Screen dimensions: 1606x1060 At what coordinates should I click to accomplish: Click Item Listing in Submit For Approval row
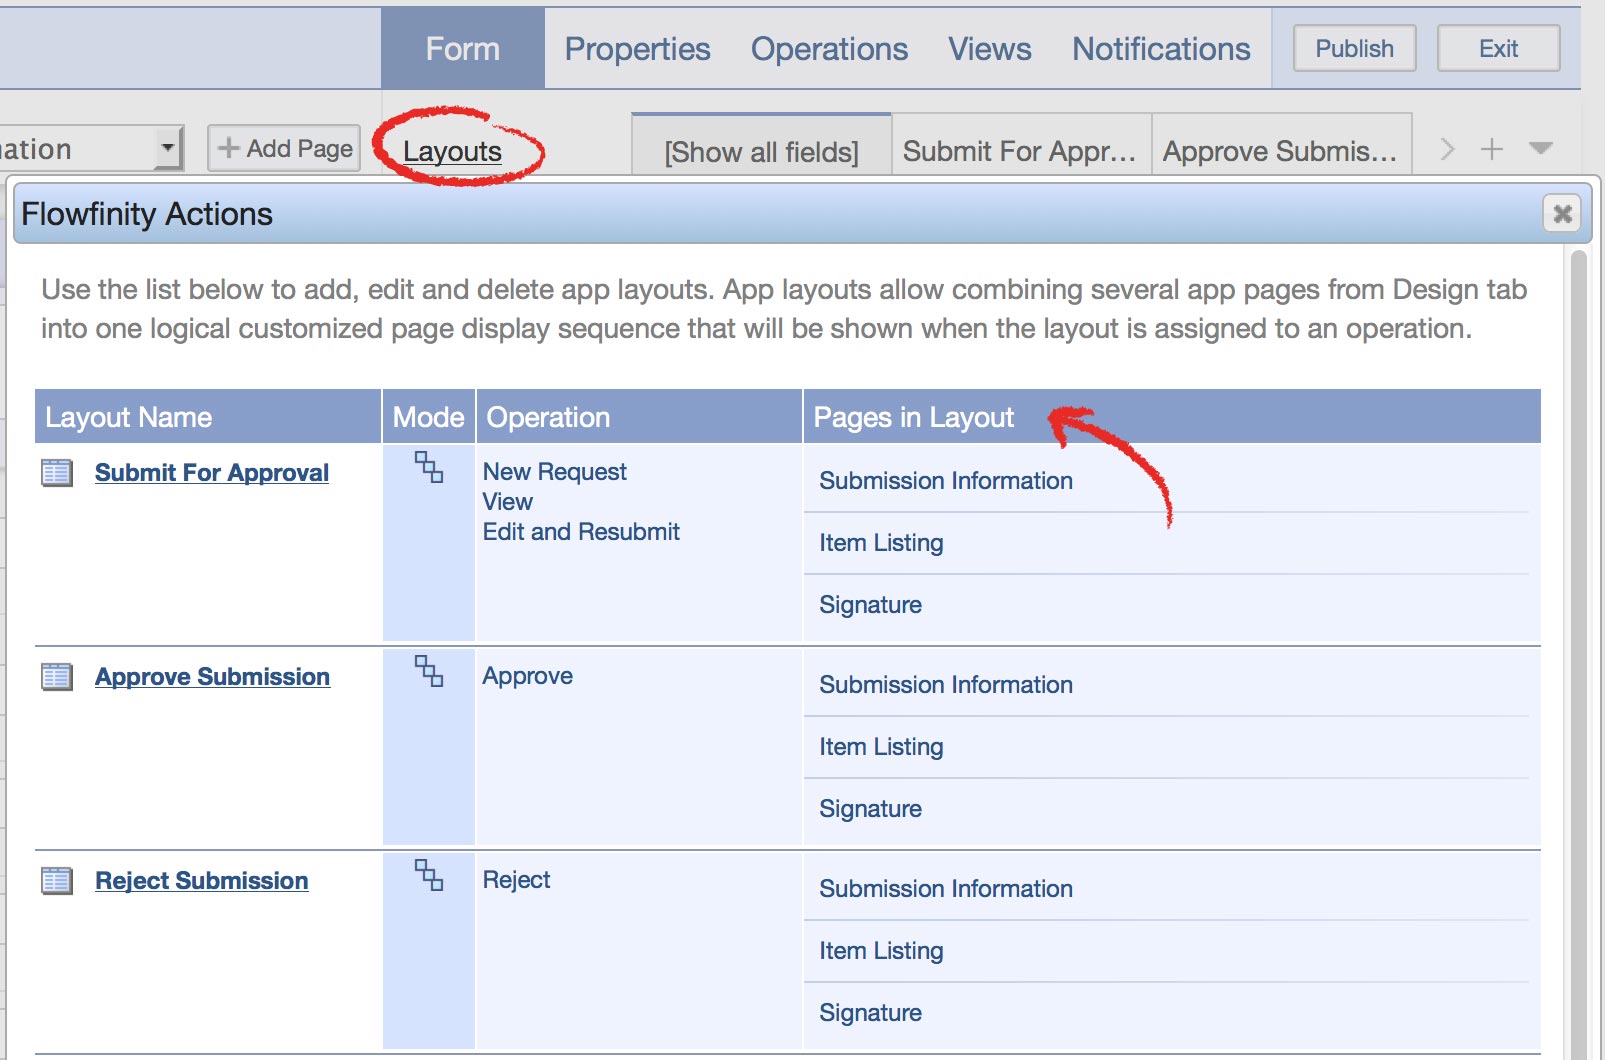coord(881,543)
